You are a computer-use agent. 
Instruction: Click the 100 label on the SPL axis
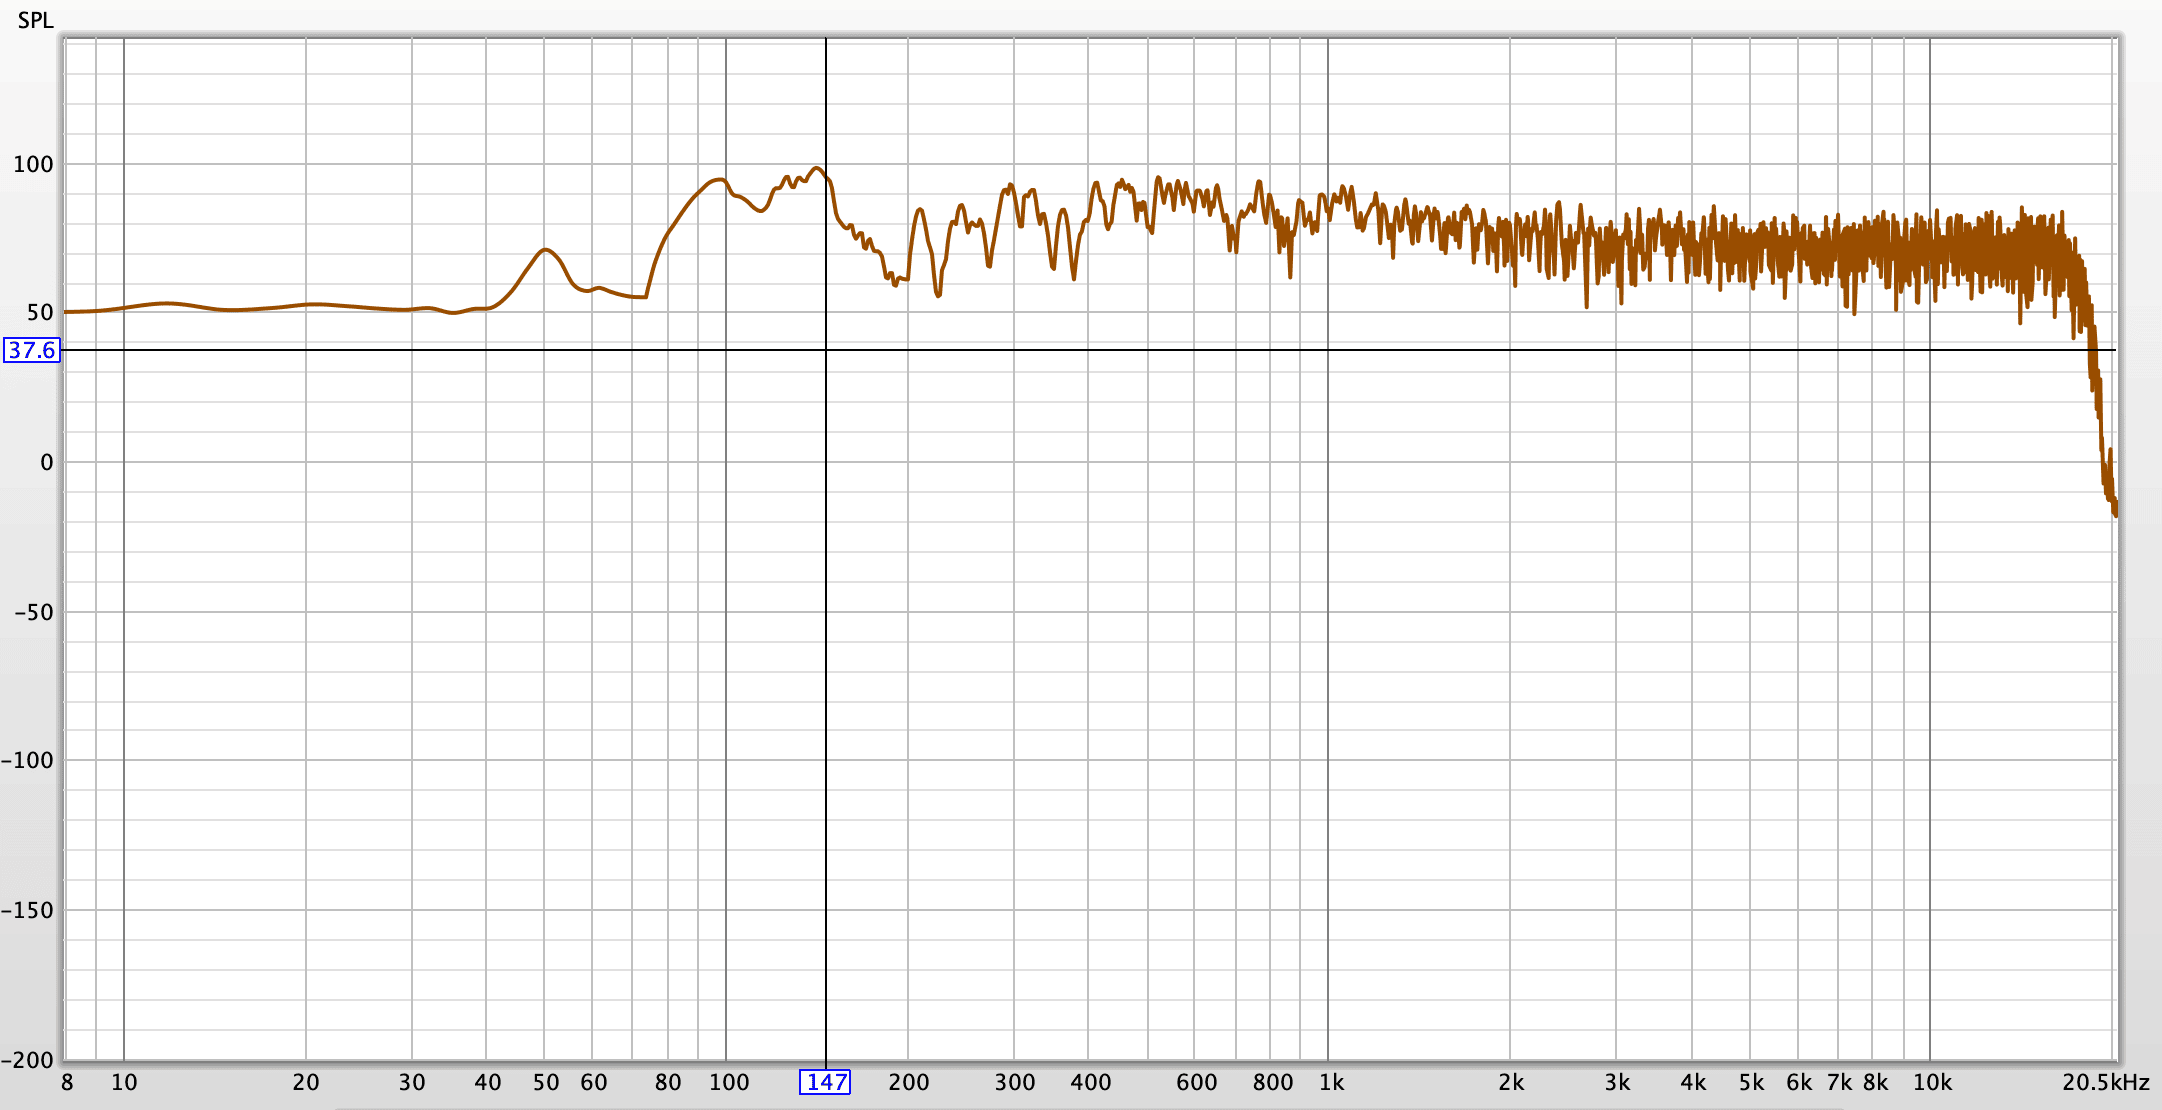[x=33, y=164]
